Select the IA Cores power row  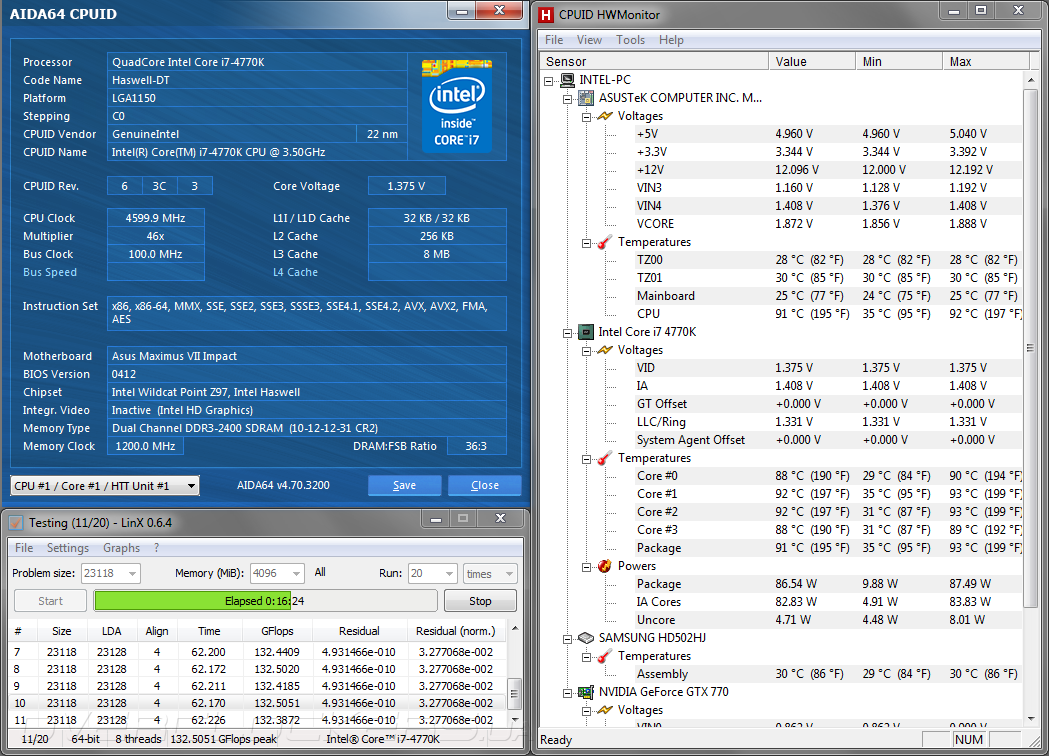click(x=828, y=602)
